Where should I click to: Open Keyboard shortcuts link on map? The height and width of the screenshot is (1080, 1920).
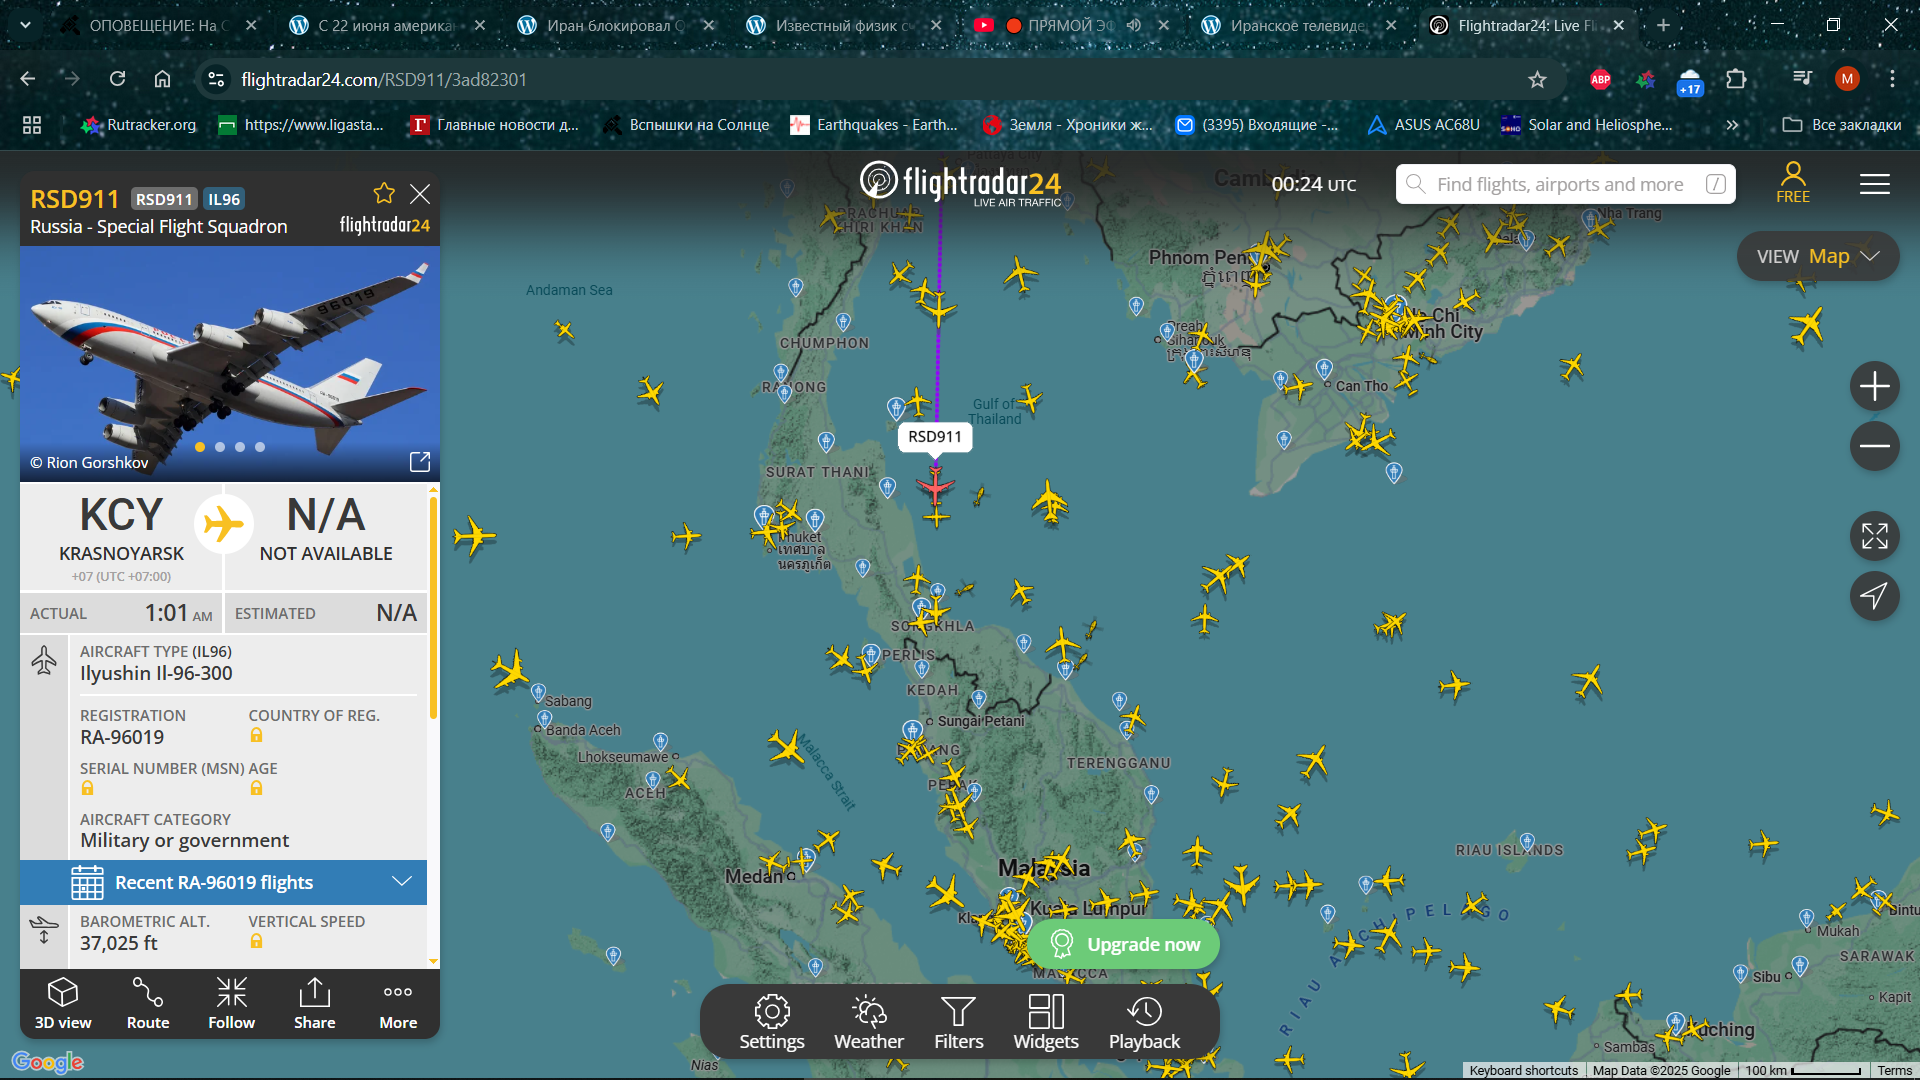click(1524, 1070)
